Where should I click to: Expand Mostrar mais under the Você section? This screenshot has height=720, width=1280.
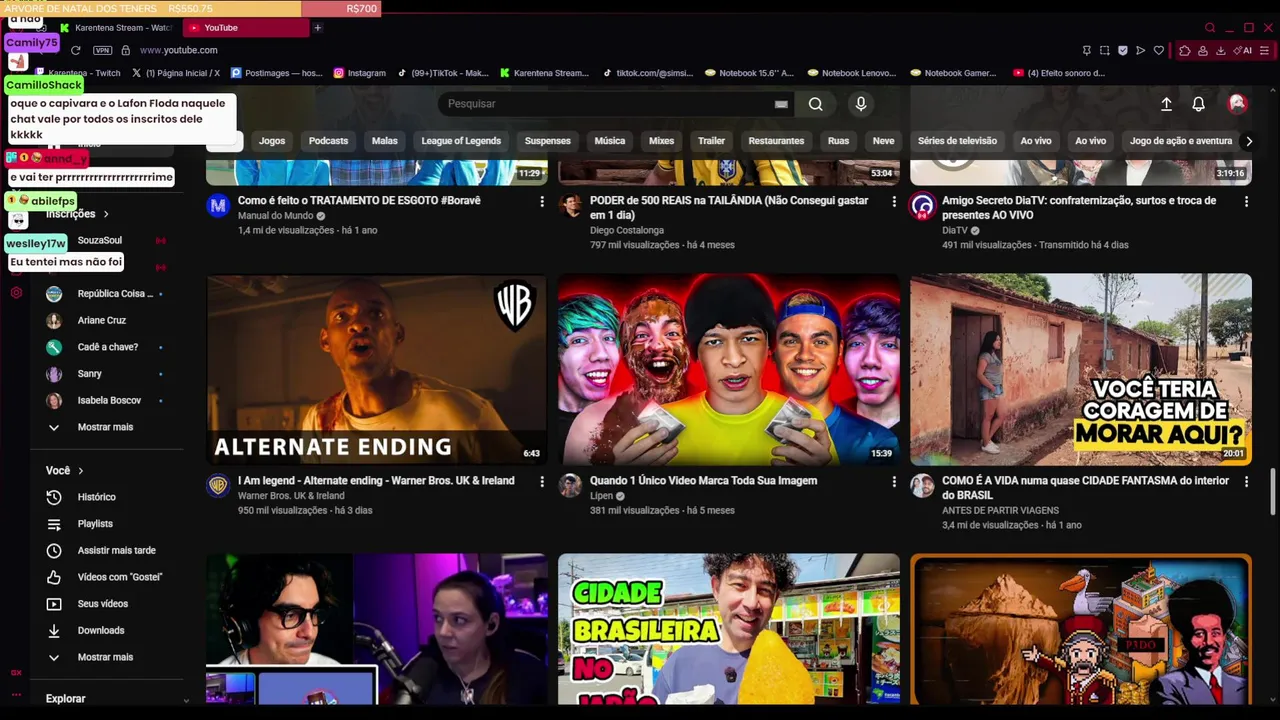coord(105,657)
